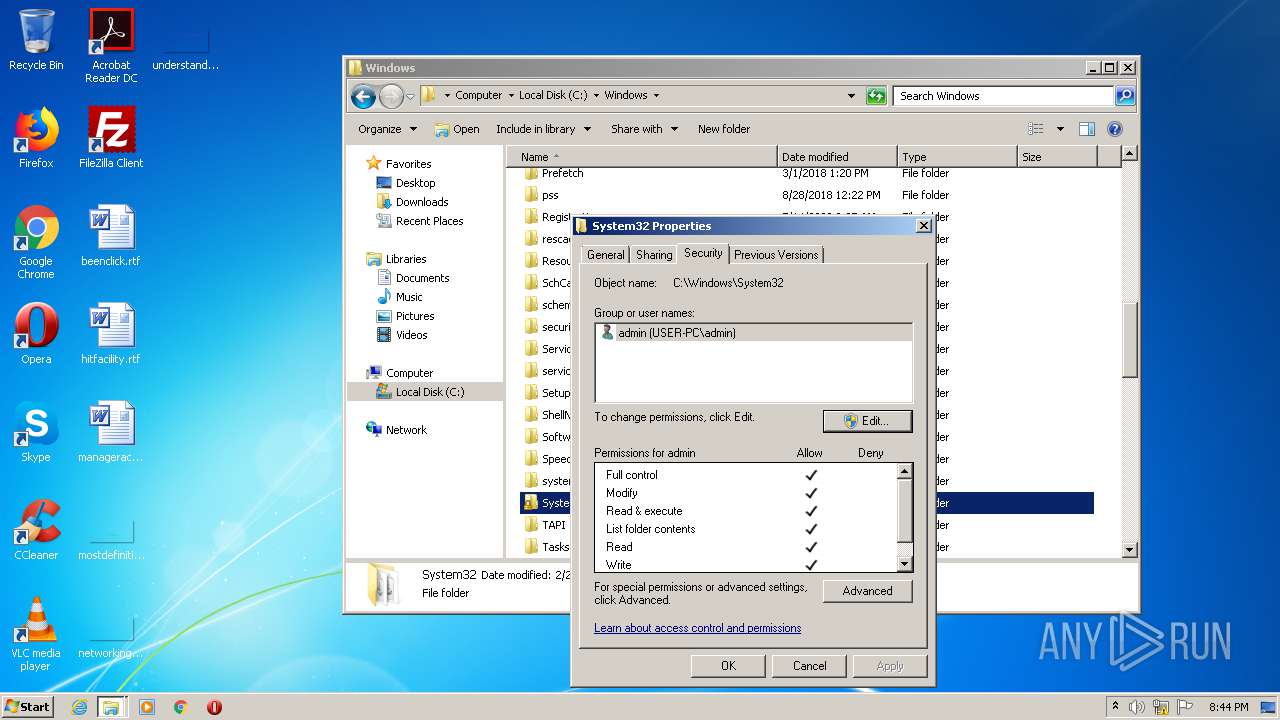Click file list scrollbar down arrow
1280x720 pixels.
pos(1130,549)
